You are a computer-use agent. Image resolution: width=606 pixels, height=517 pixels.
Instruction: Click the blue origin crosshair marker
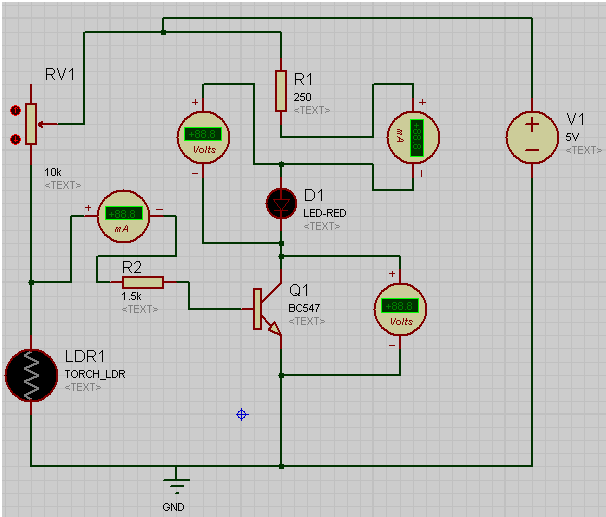[x=242, y=415]
